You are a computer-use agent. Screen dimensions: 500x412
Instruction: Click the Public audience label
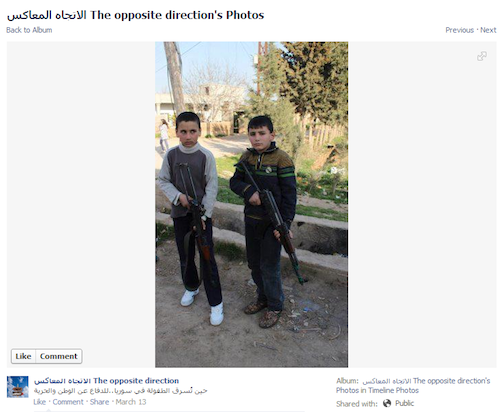[x=404, y=403]
